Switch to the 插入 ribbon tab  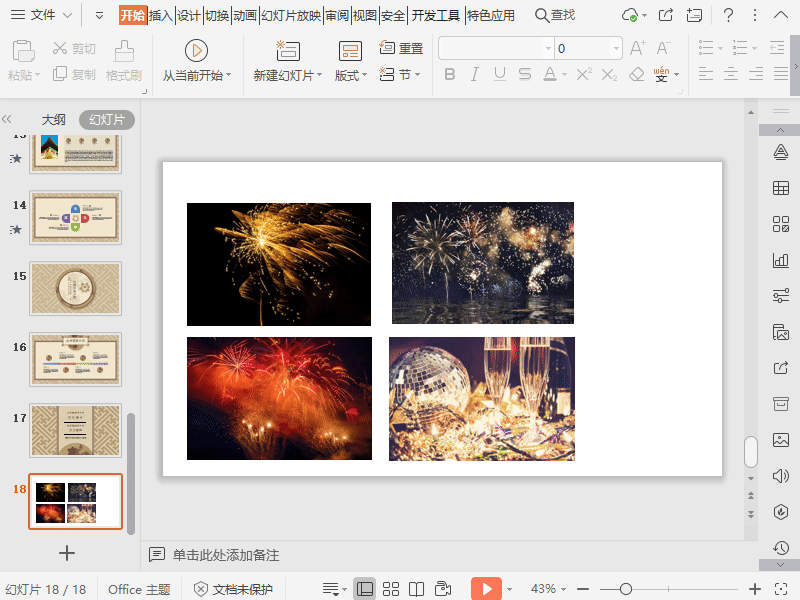click(161, 15)
